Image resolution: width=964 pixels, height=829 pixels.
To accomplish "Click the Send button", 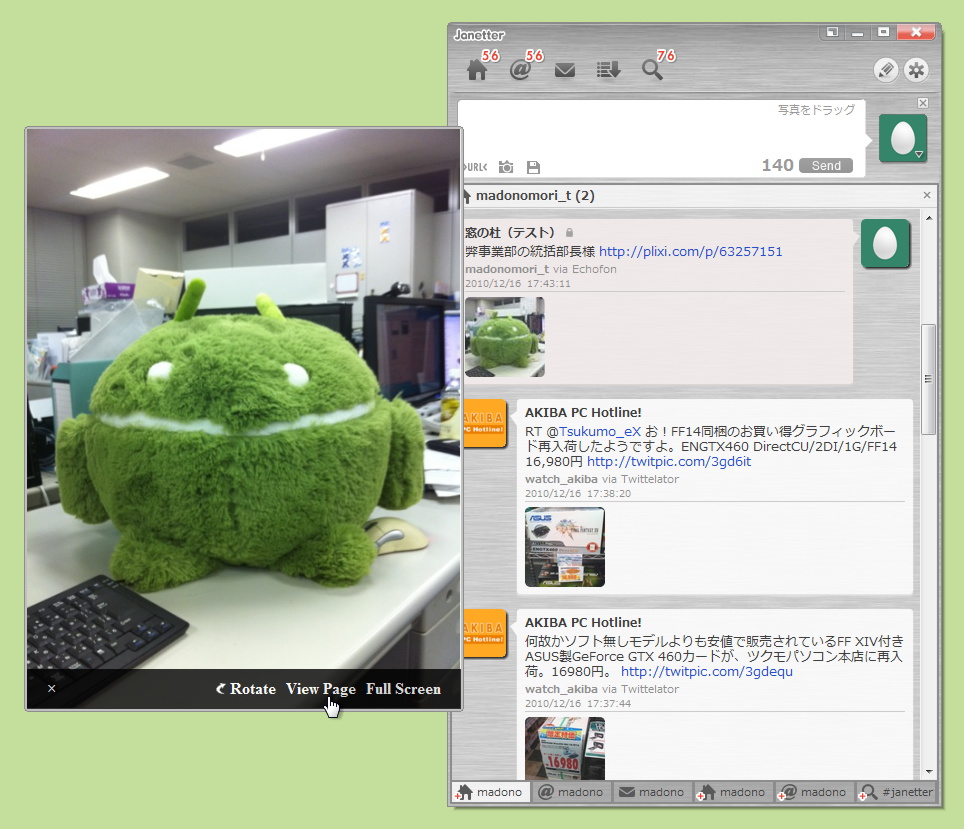I will [826, 166].
